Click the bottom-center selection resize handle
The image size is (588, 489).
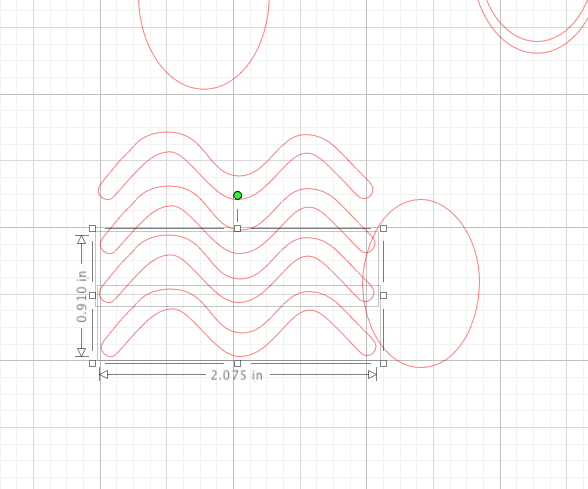(x=237, y=363)
